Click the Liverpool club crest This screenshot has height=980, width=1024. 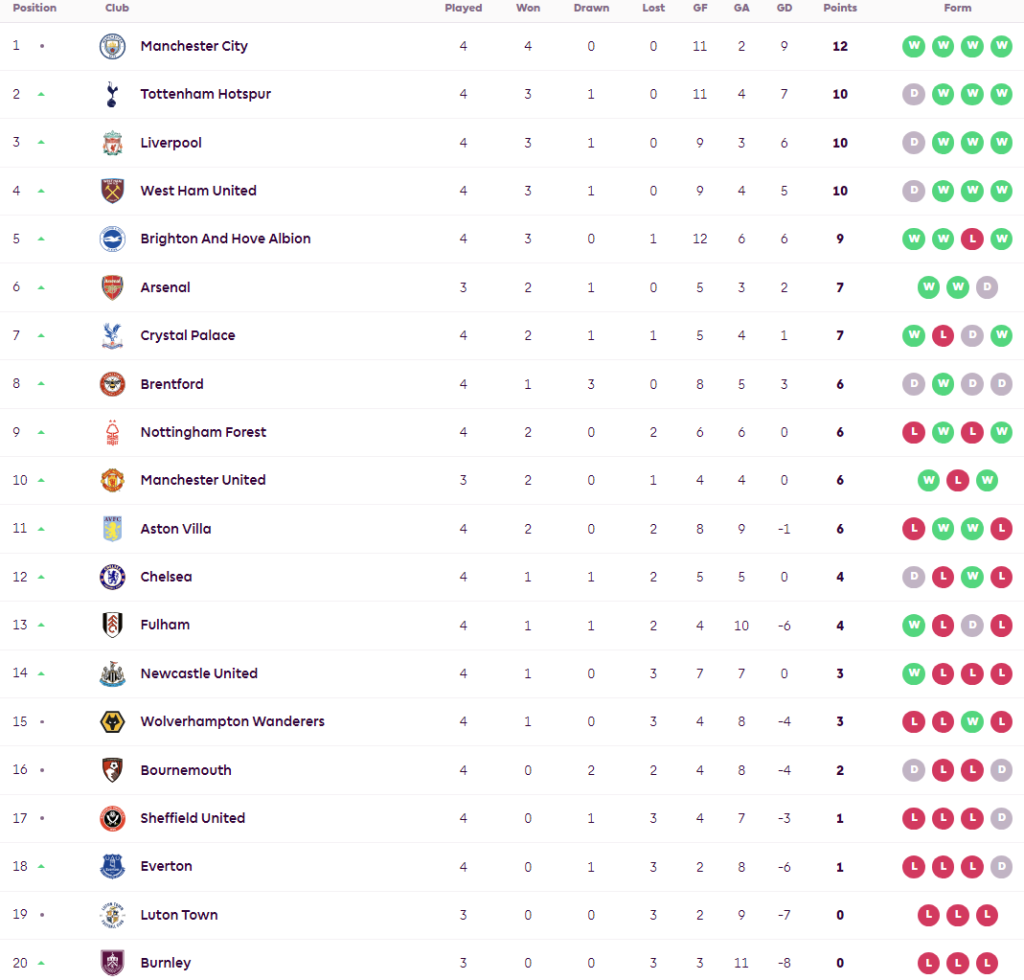112,143
